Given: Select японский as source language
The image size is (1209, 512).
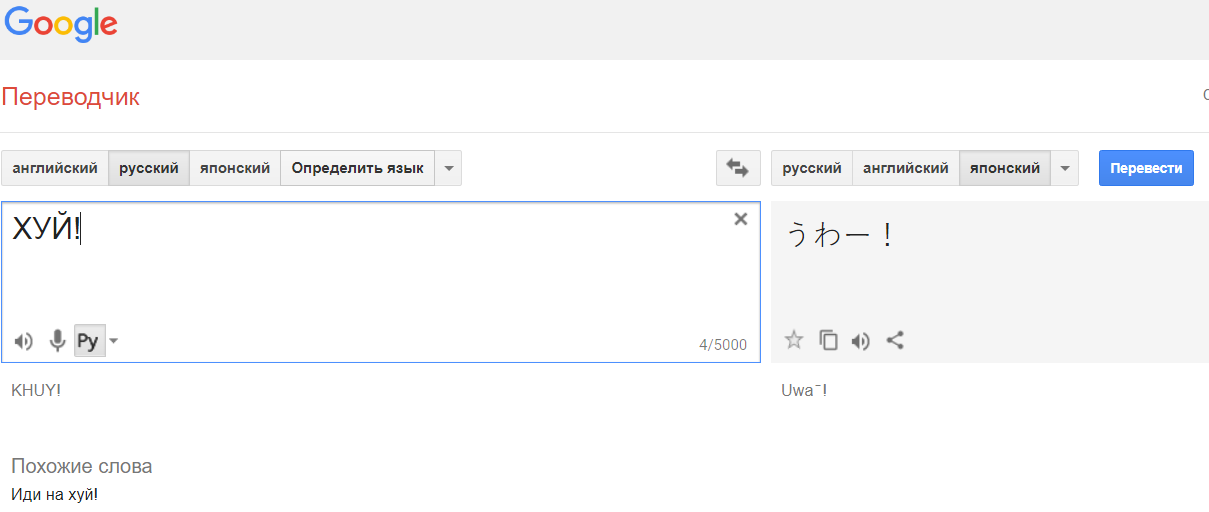Looking at the screenshot, I should click(235, 168).
